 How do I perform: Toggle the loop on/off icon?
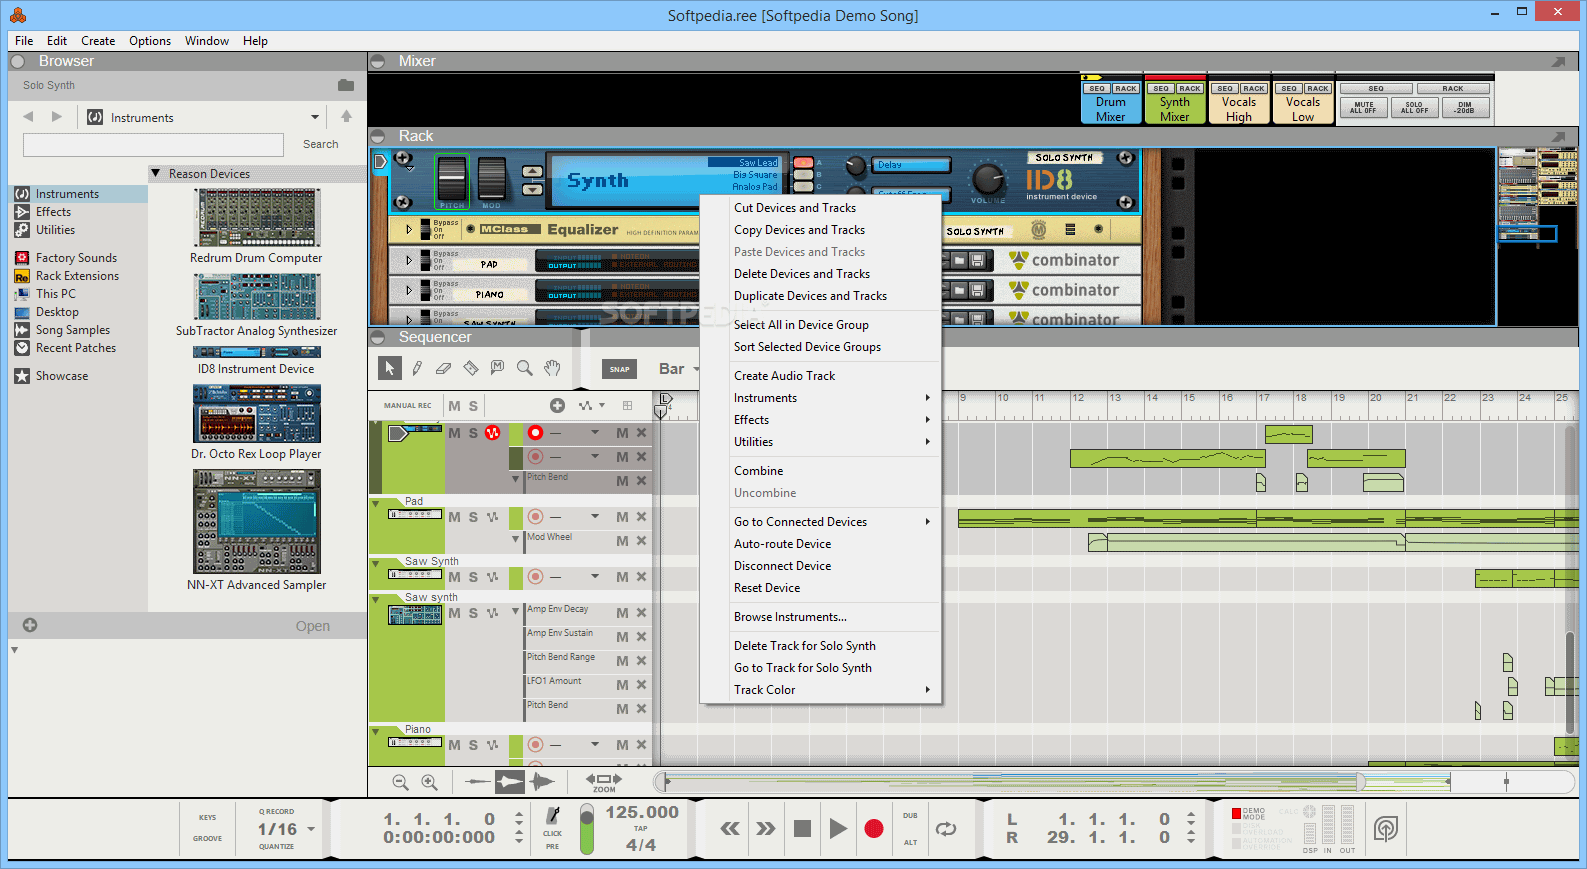[x=946, y=828]
